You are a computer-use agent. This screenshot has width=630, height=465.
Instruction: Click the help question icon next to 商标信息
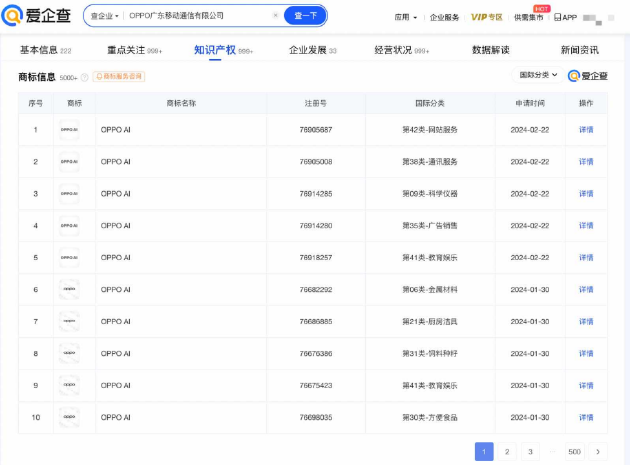(x=84, y=77)
